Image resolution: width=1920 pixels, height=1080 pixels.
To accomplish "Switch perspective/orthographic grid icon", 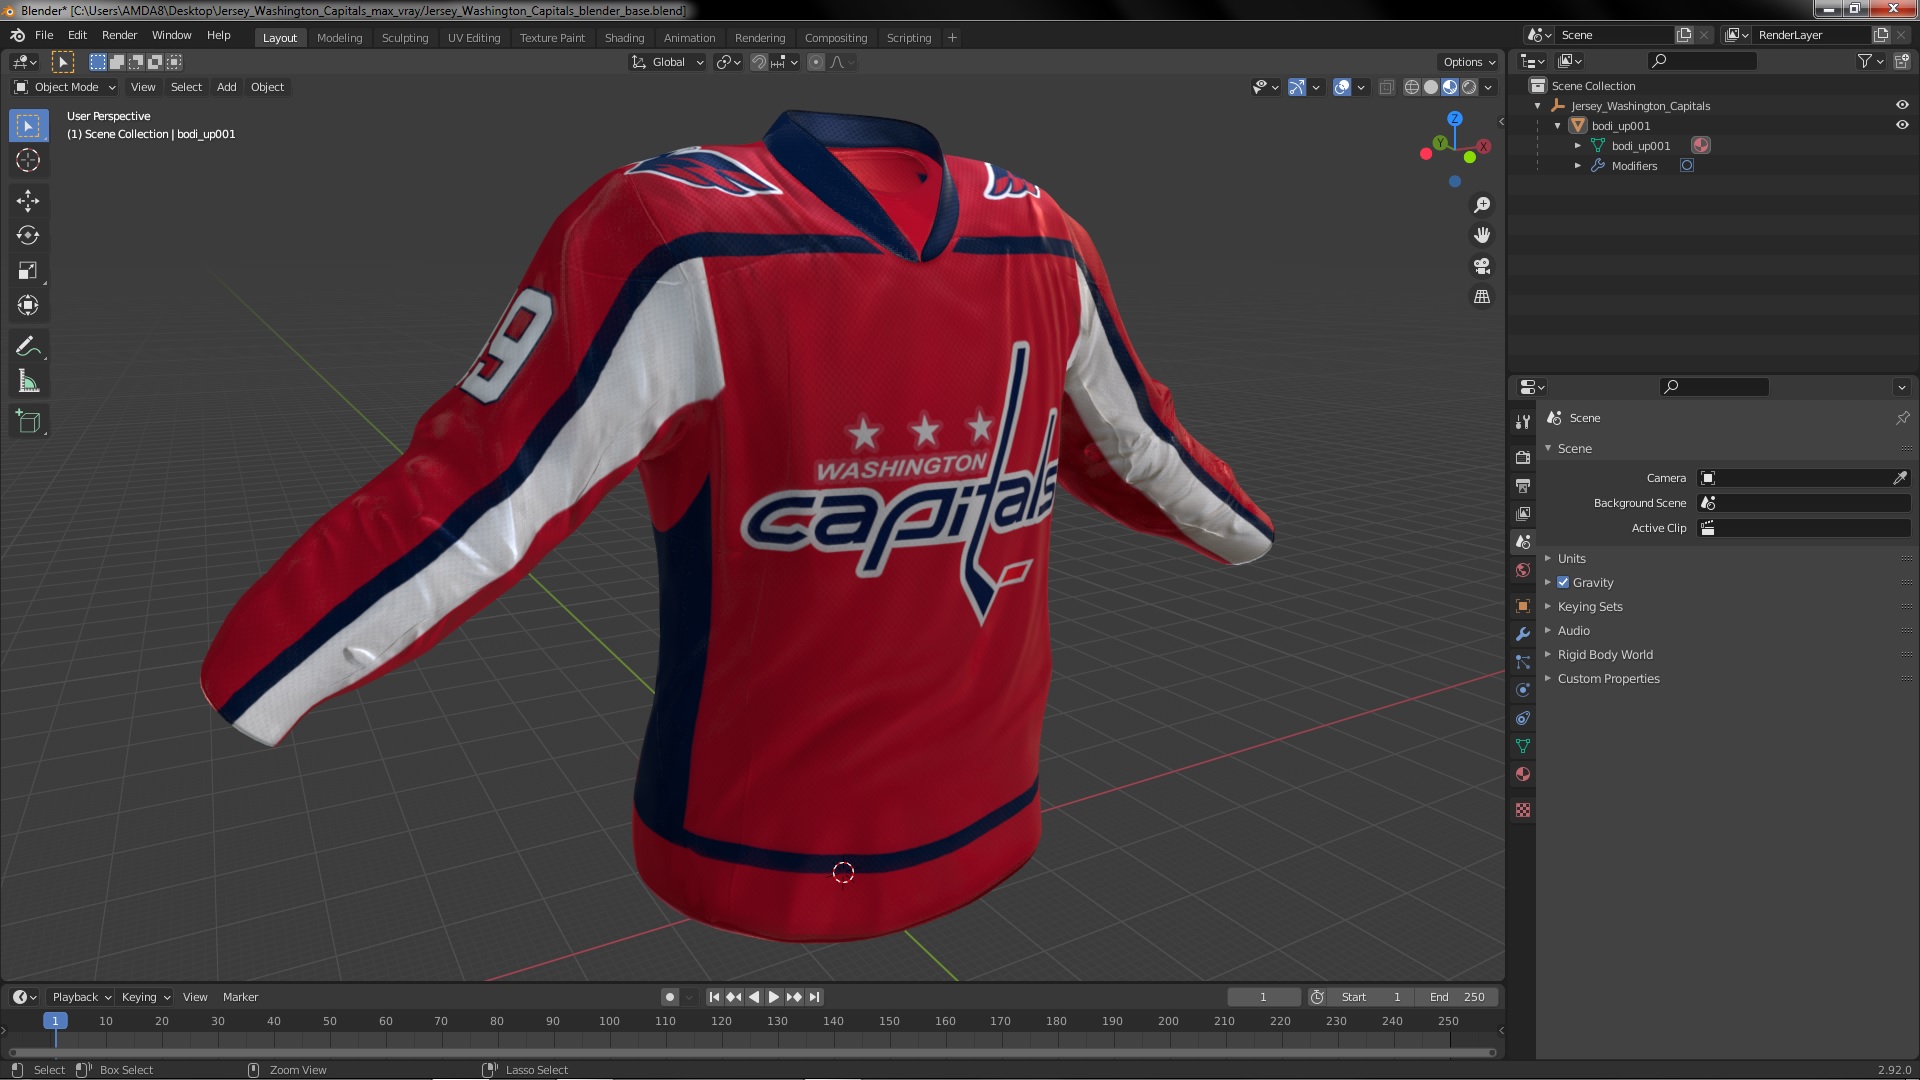I will tap(1482, 297).
